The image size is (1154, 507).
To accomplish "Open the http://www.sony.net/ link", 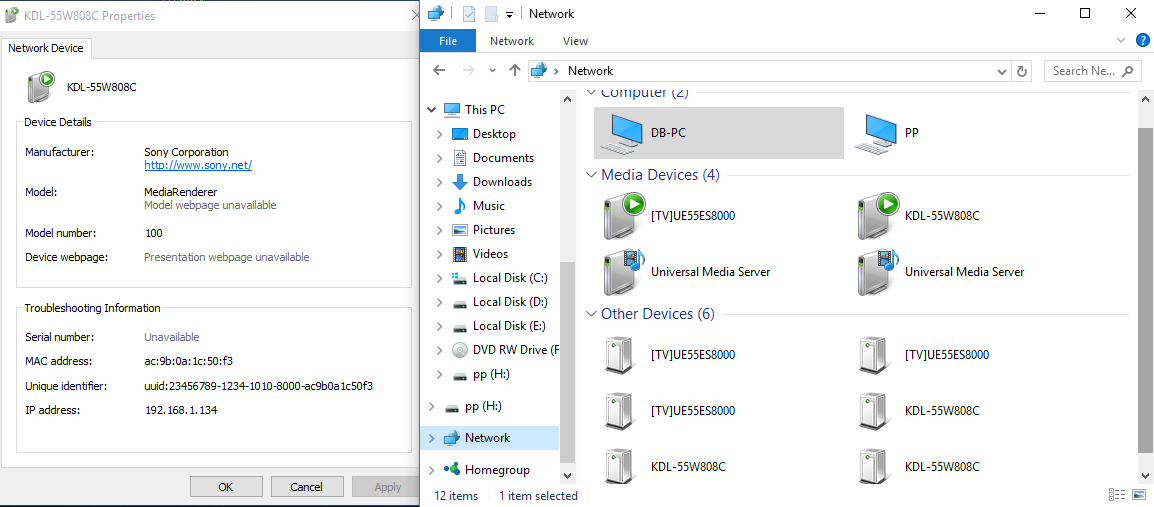I will 198,166.
